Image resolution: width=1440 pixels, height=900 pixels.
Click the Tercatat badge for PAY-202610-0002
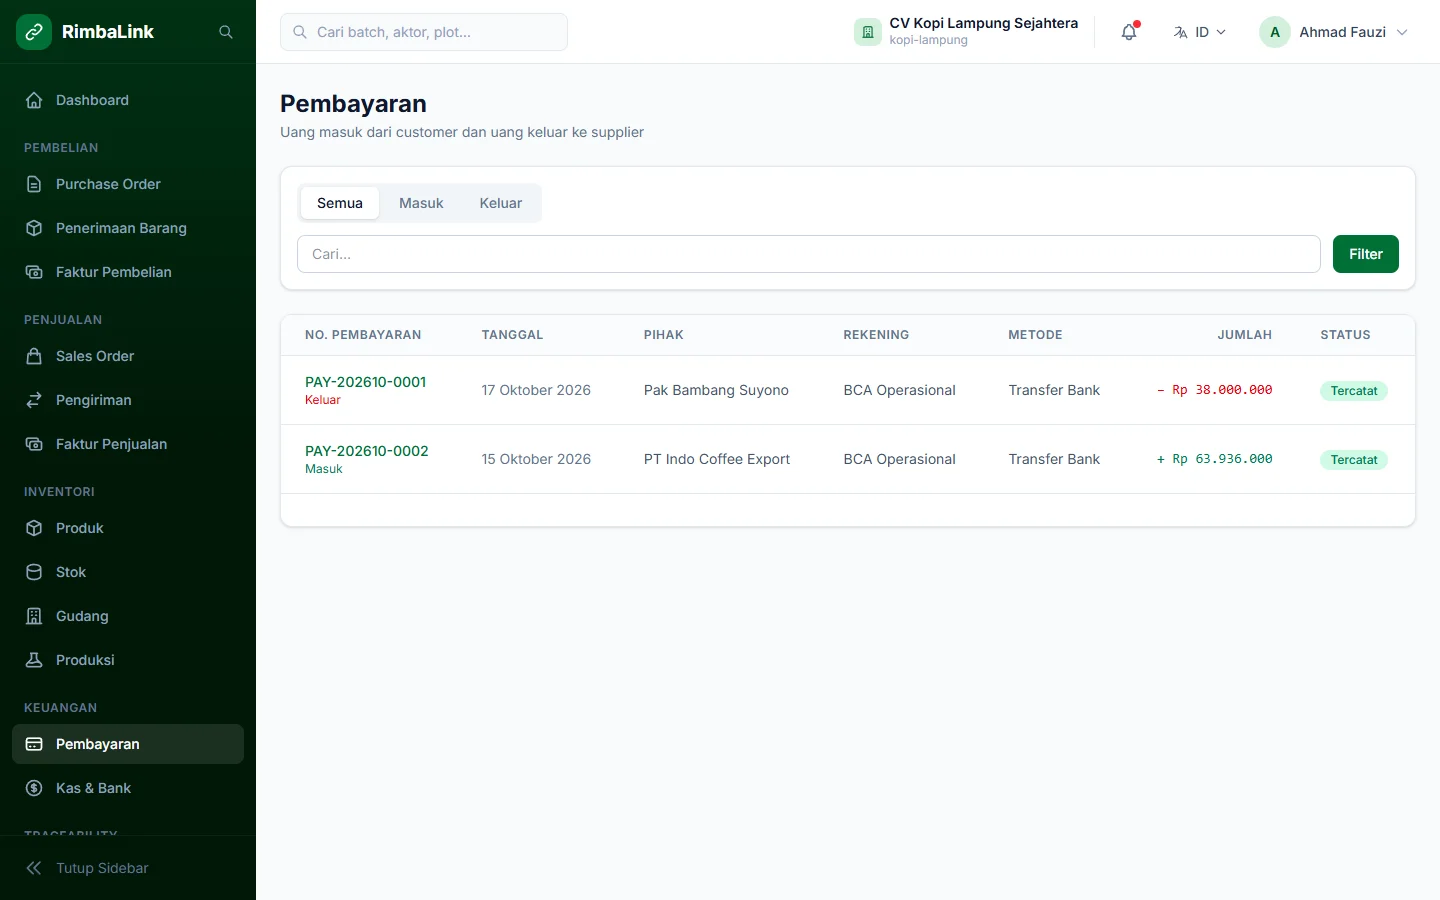coord(1354,460)
